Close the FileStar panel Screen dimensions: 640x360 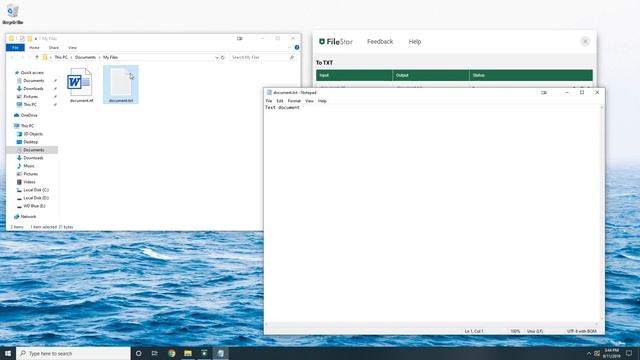585,41
